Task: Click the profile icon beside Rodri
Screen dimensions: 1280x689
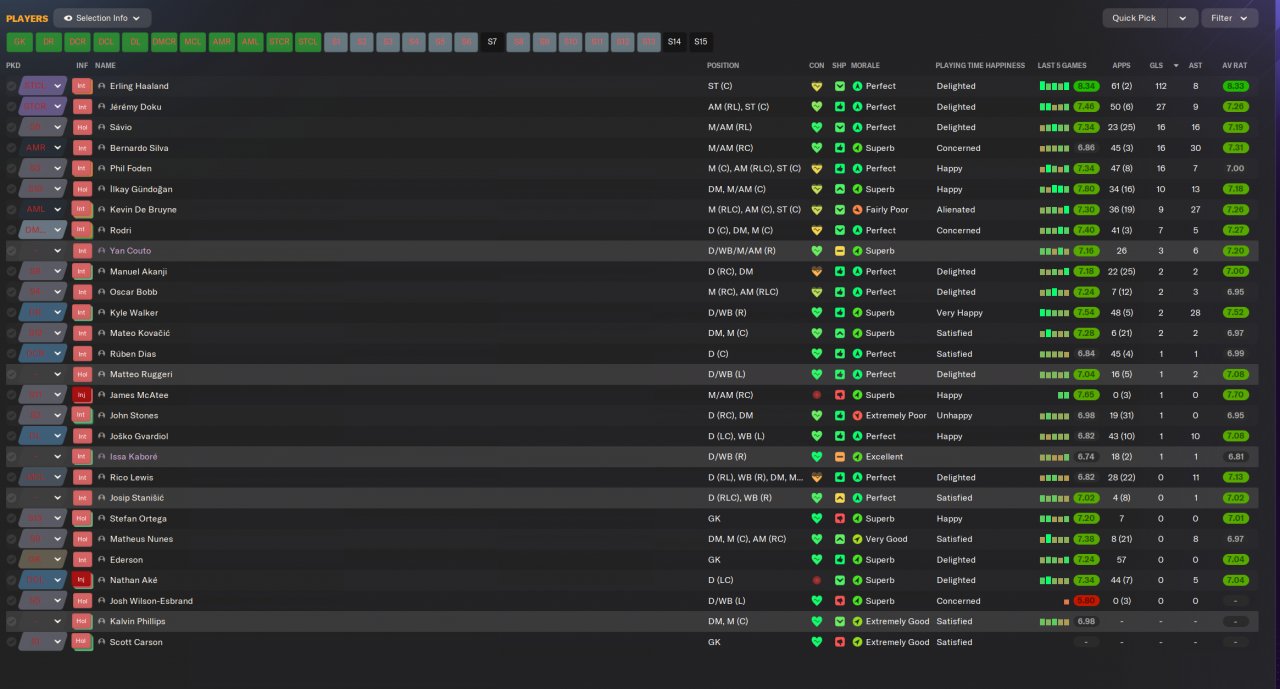Action: click(102, 230)
